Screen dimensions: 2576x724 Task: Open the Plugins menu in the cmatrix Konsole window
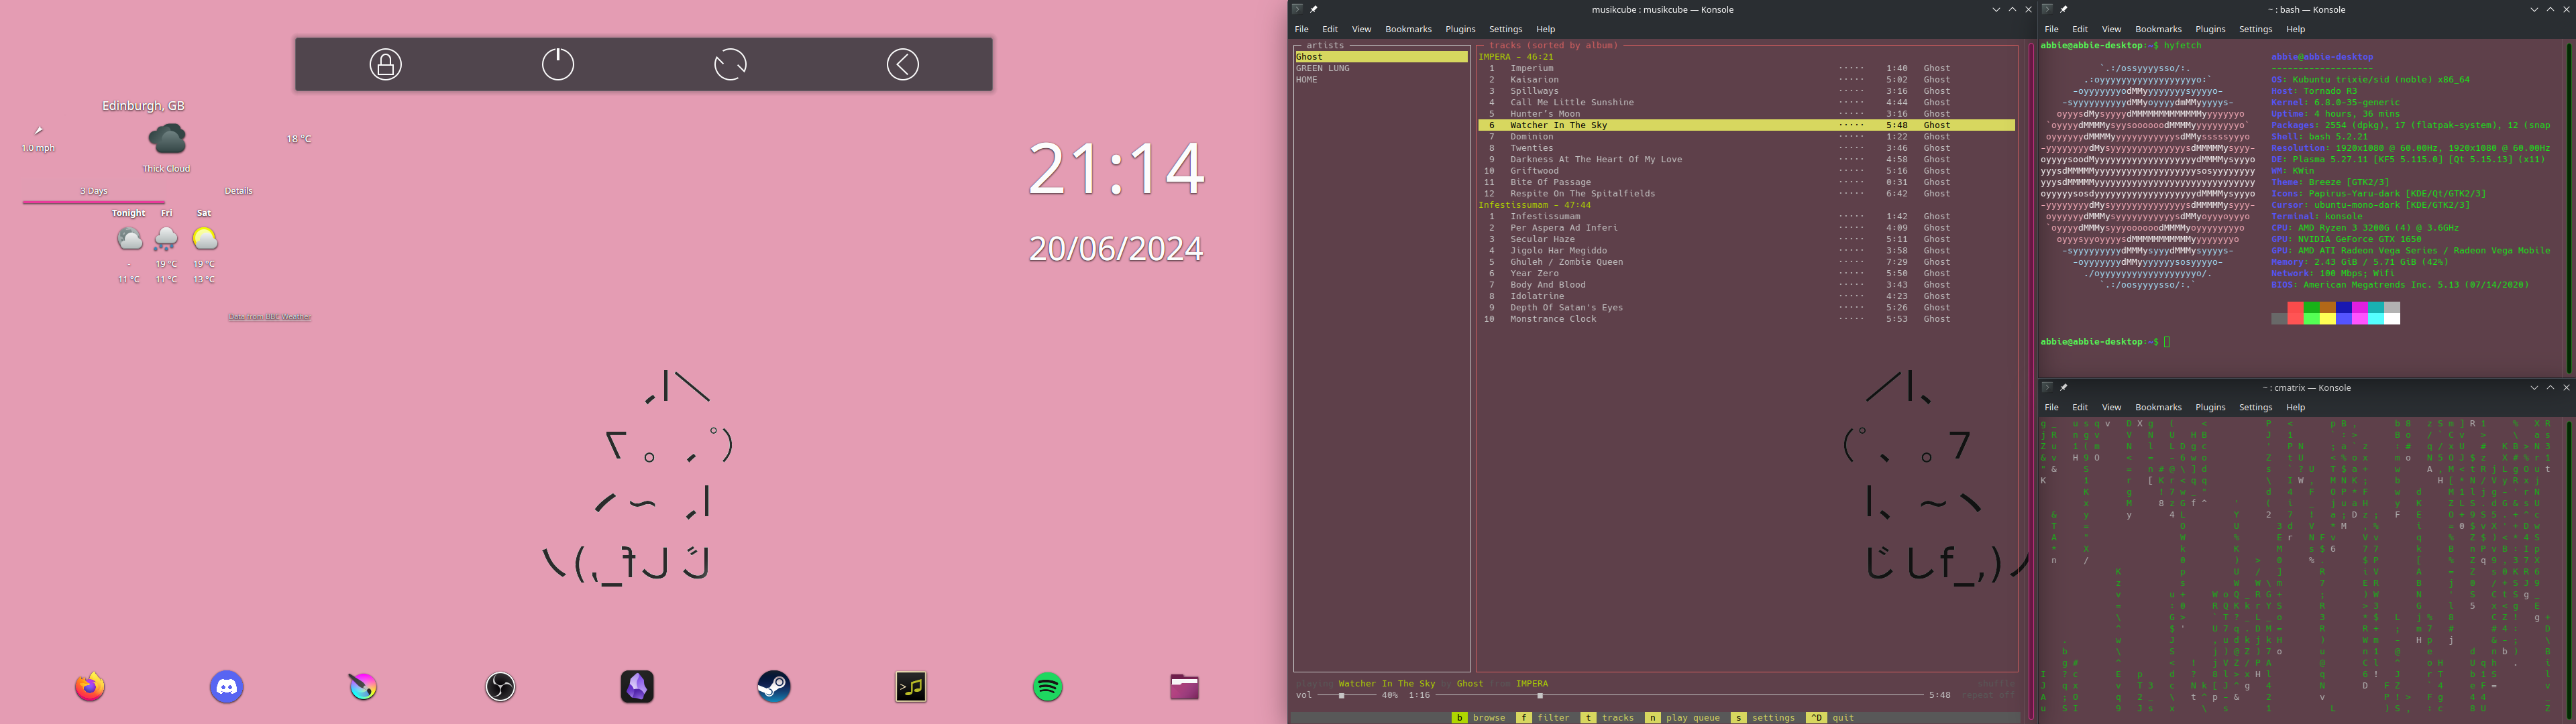coord(2210,407)
